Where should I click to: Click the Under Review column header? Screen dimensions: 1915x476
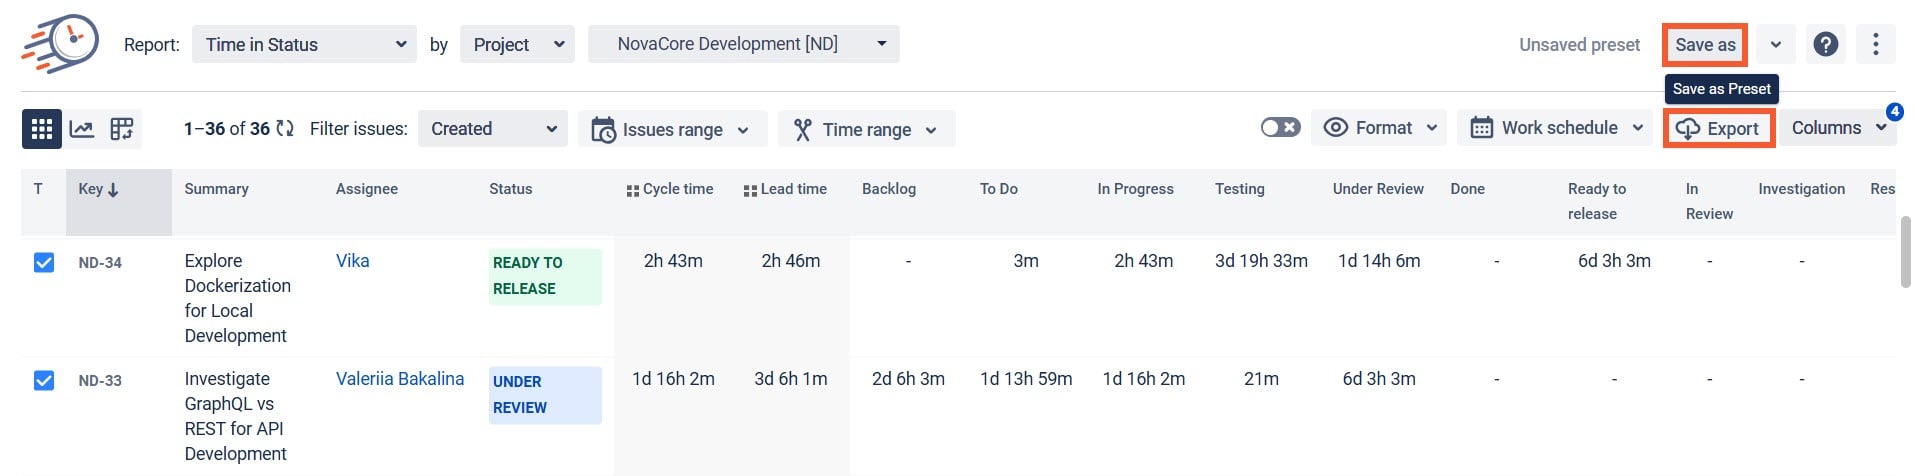click(x=1378, y=189)
